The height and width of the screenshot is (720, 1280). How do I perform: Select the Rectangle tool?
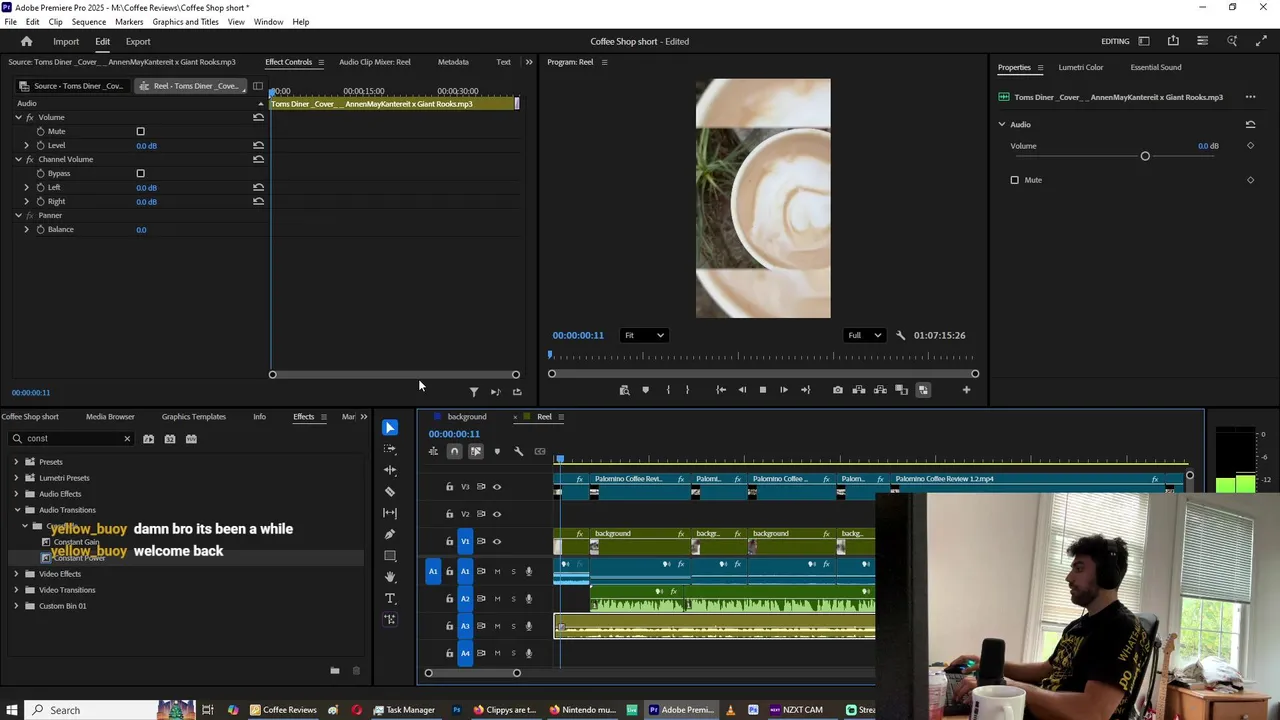(390, 556)
